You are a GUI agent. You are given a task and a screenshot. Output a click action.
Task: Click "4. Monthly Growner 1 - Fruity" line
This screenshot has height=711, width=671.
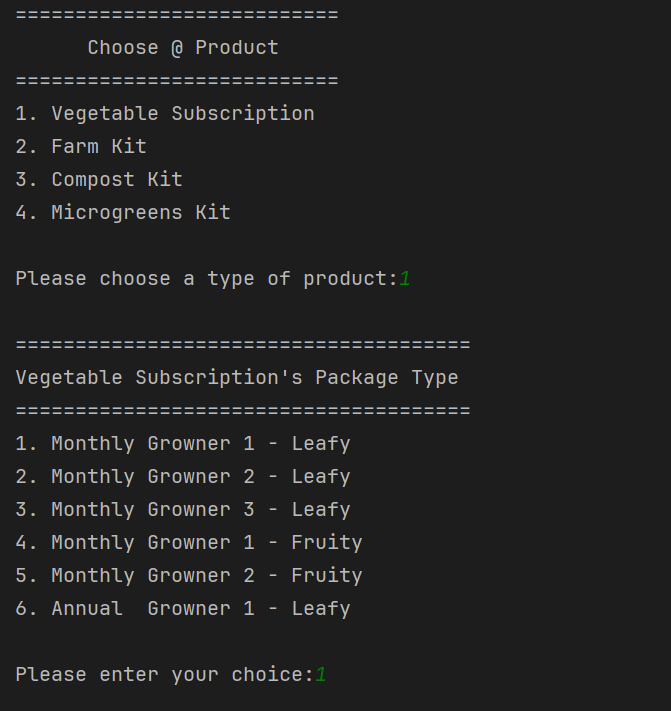189,543
